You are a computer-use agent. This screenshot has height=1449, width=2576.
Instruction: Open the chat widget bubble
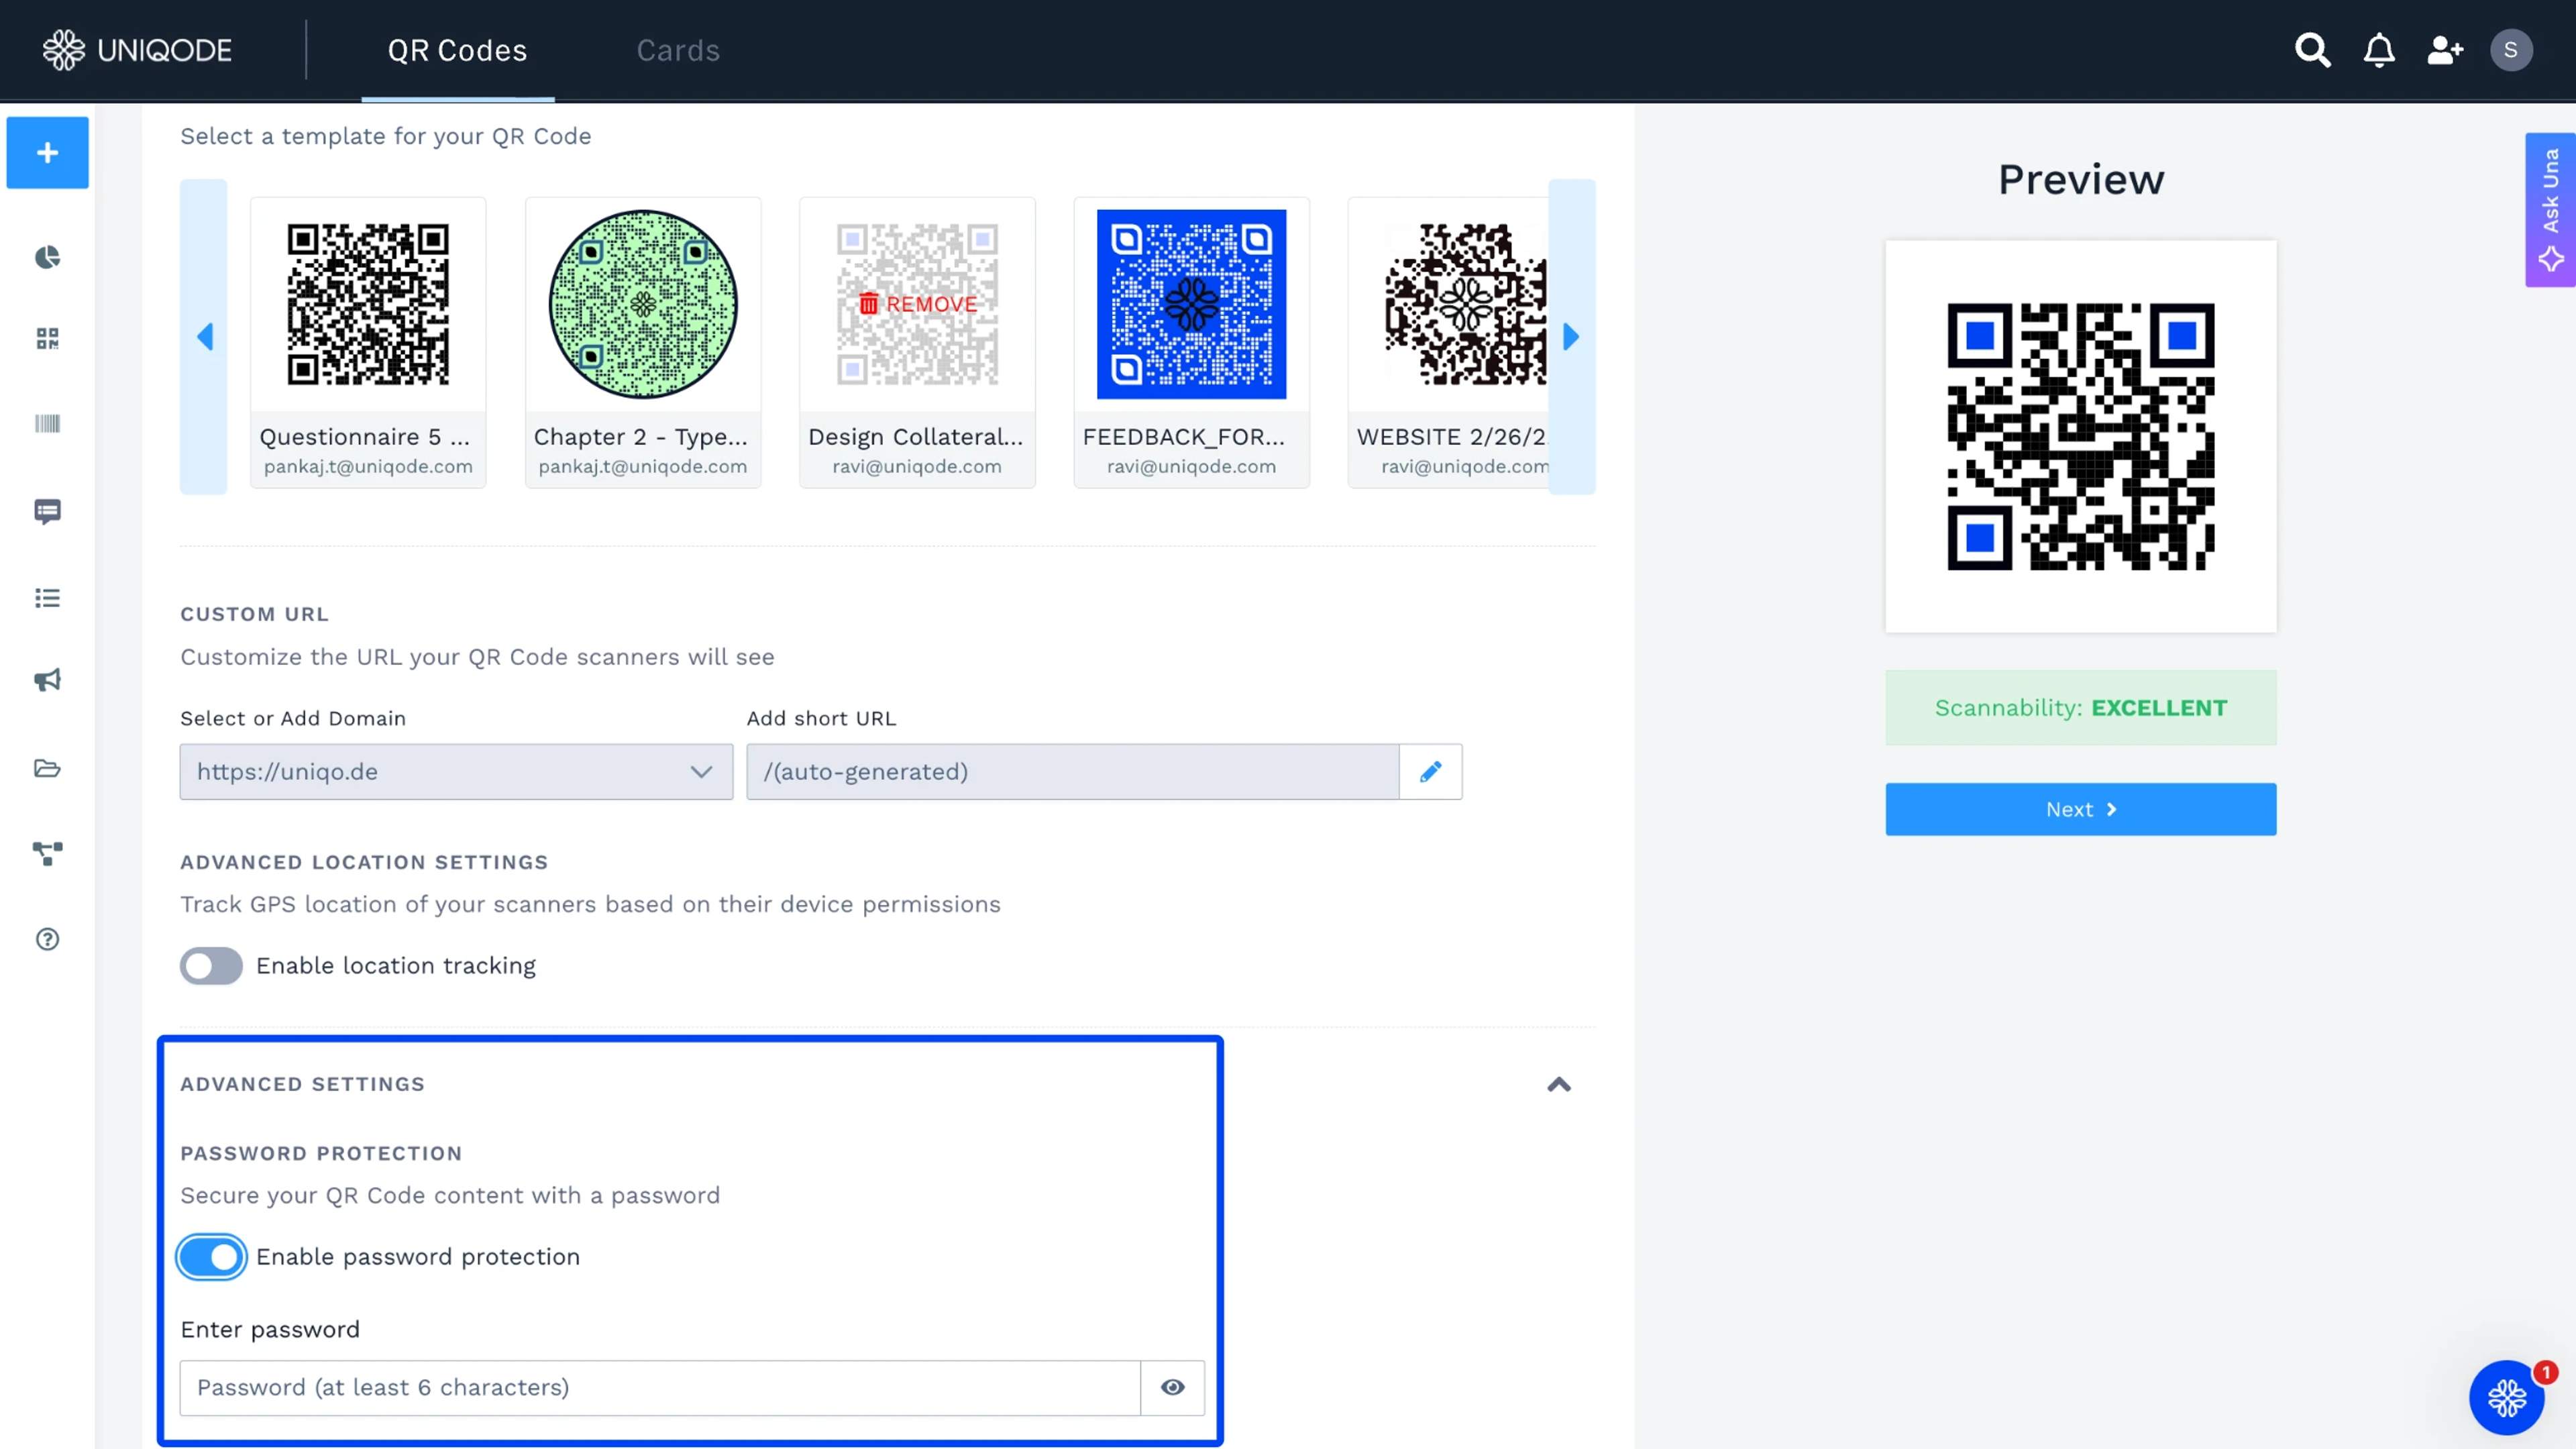(2507, 1397)
